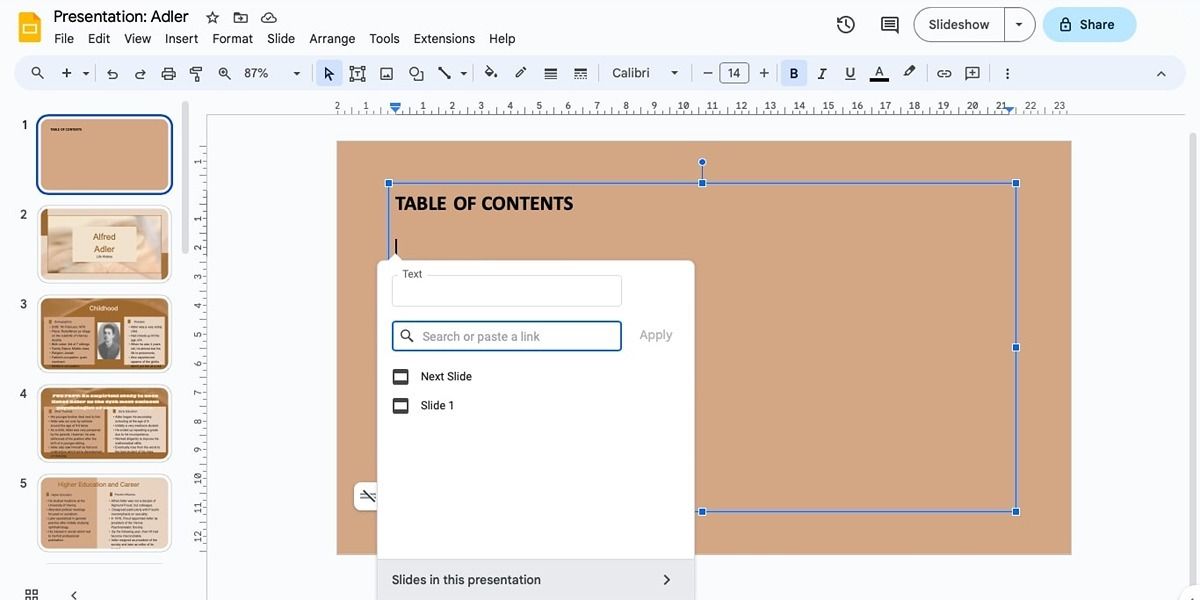Image resolution: width=1200 pixels, height=600 pixels.
Task: Click the Apply button
Action: point(655,334)
